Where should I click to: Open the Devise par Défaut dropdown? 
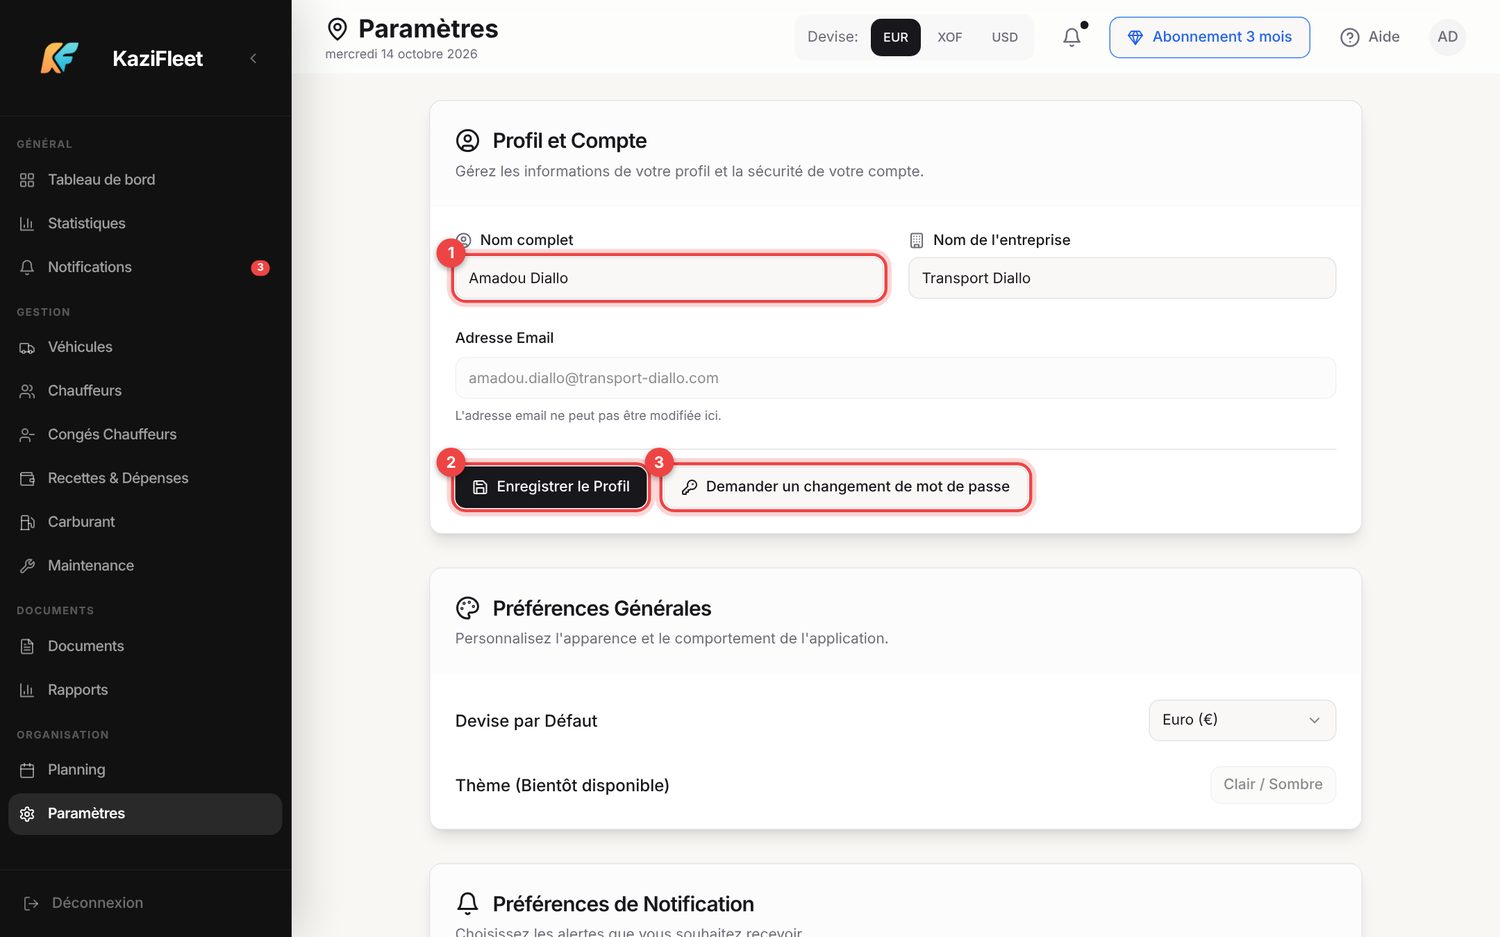tap(1242, 720)
